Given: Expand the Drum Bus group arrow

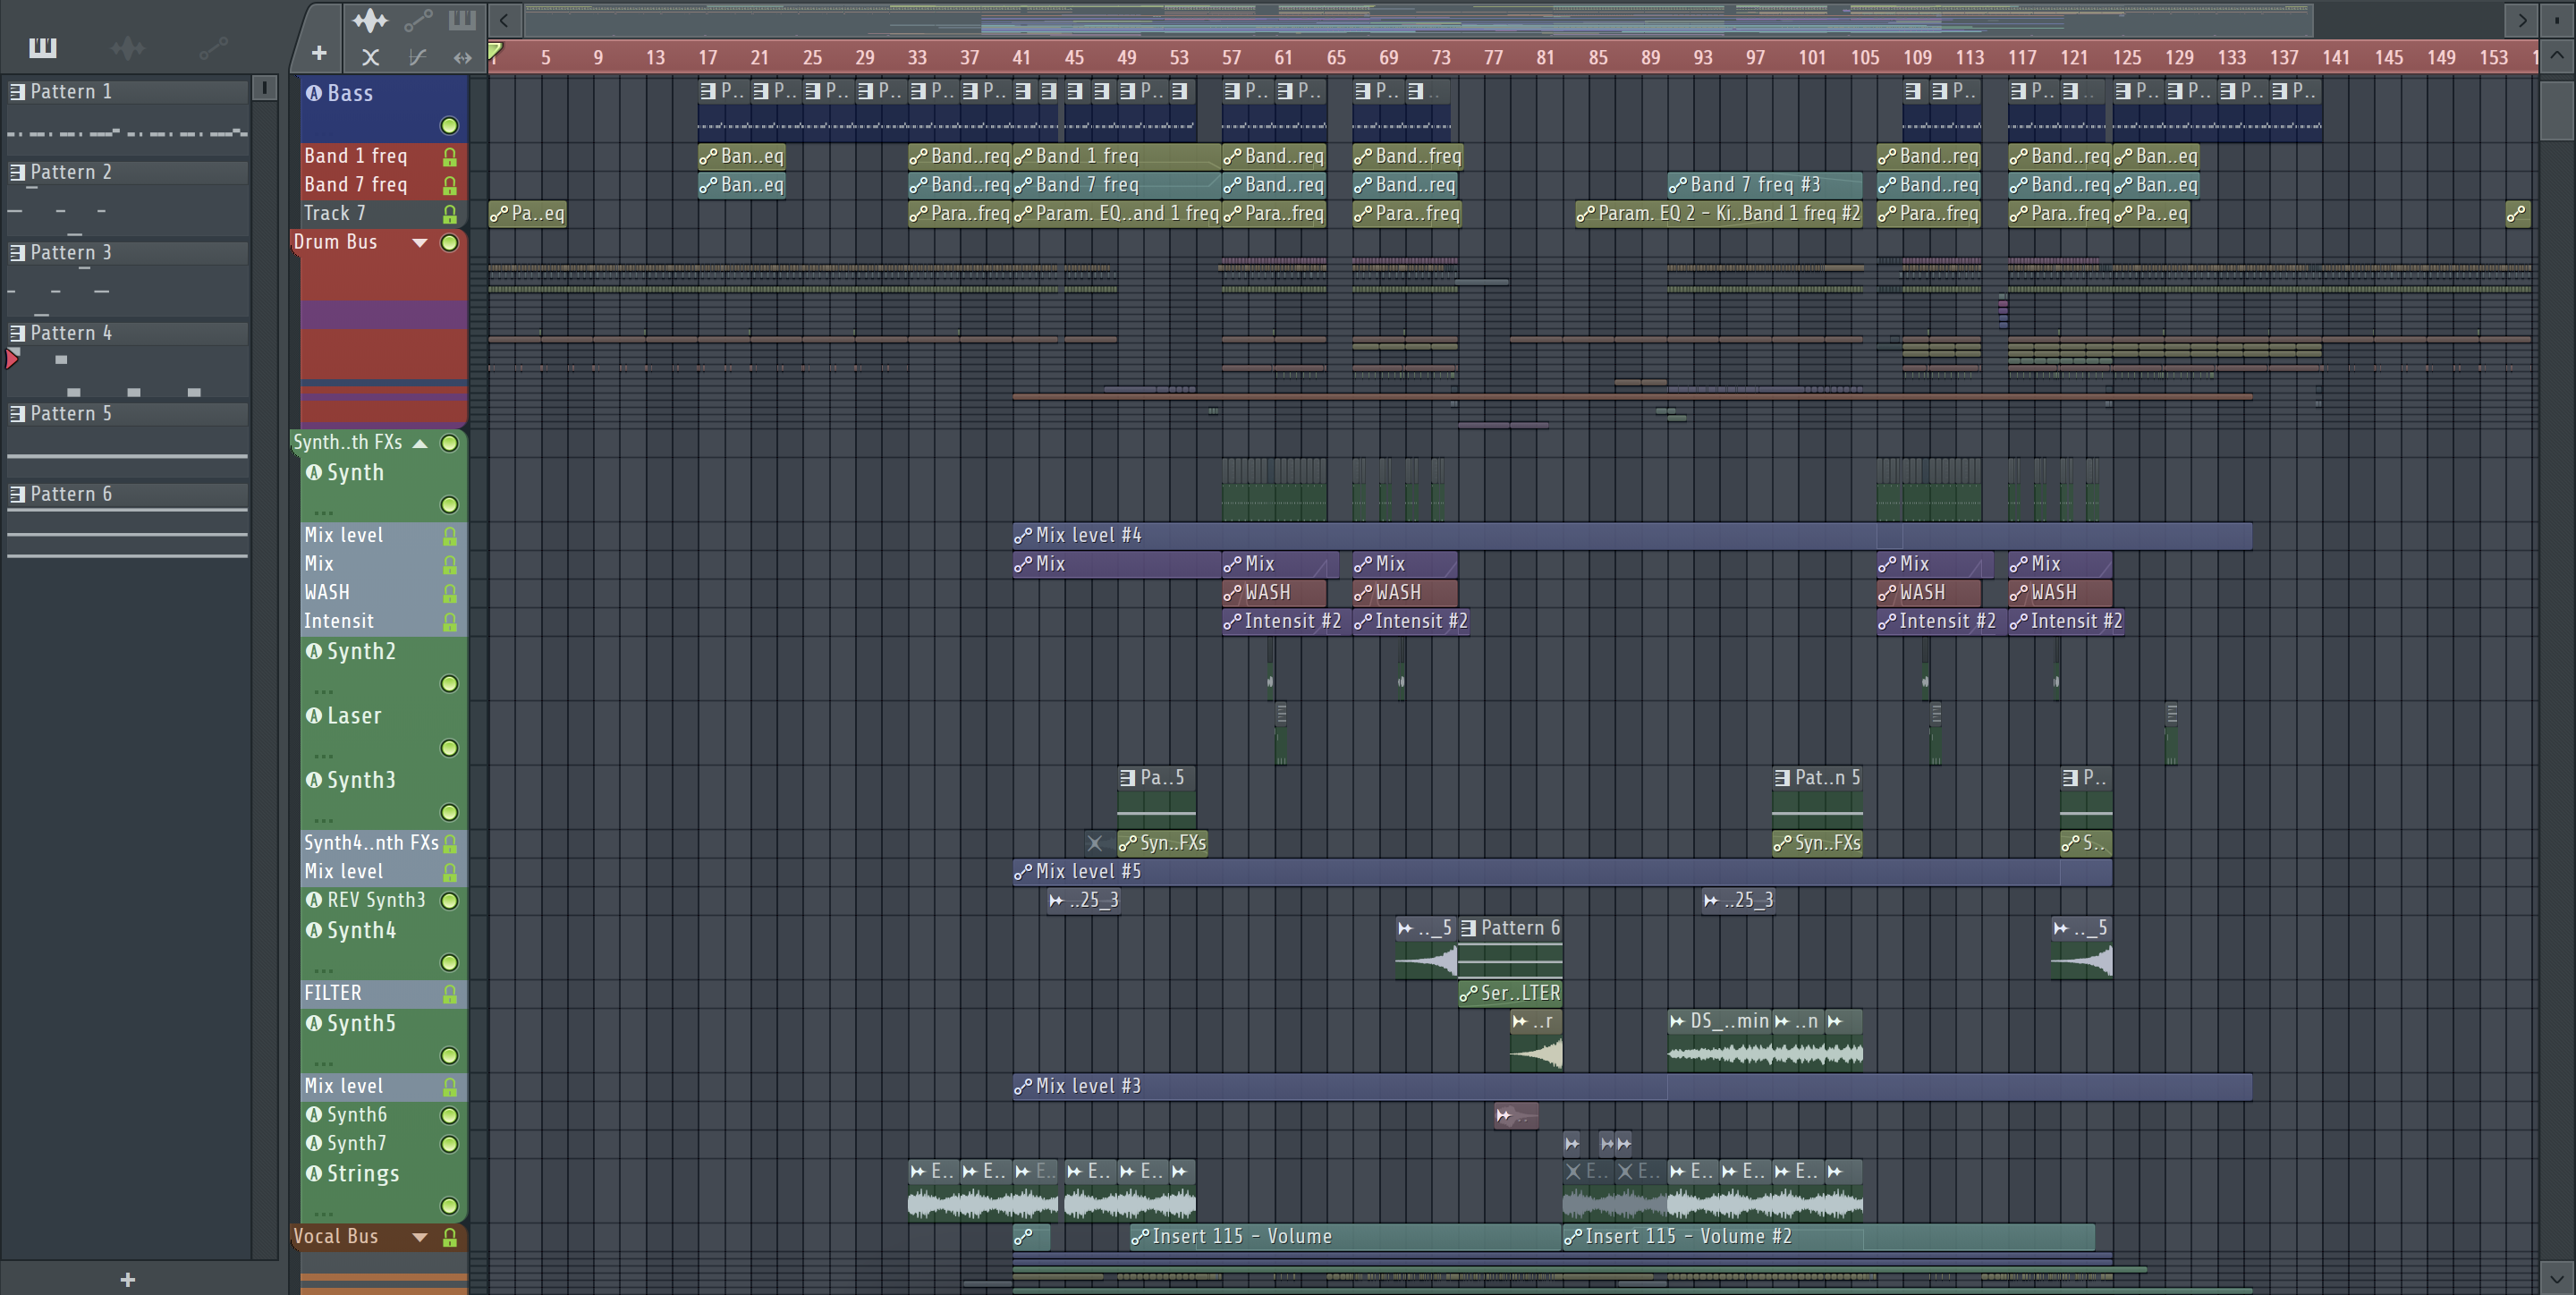Looking at the screenshot, I should (420, 243).
